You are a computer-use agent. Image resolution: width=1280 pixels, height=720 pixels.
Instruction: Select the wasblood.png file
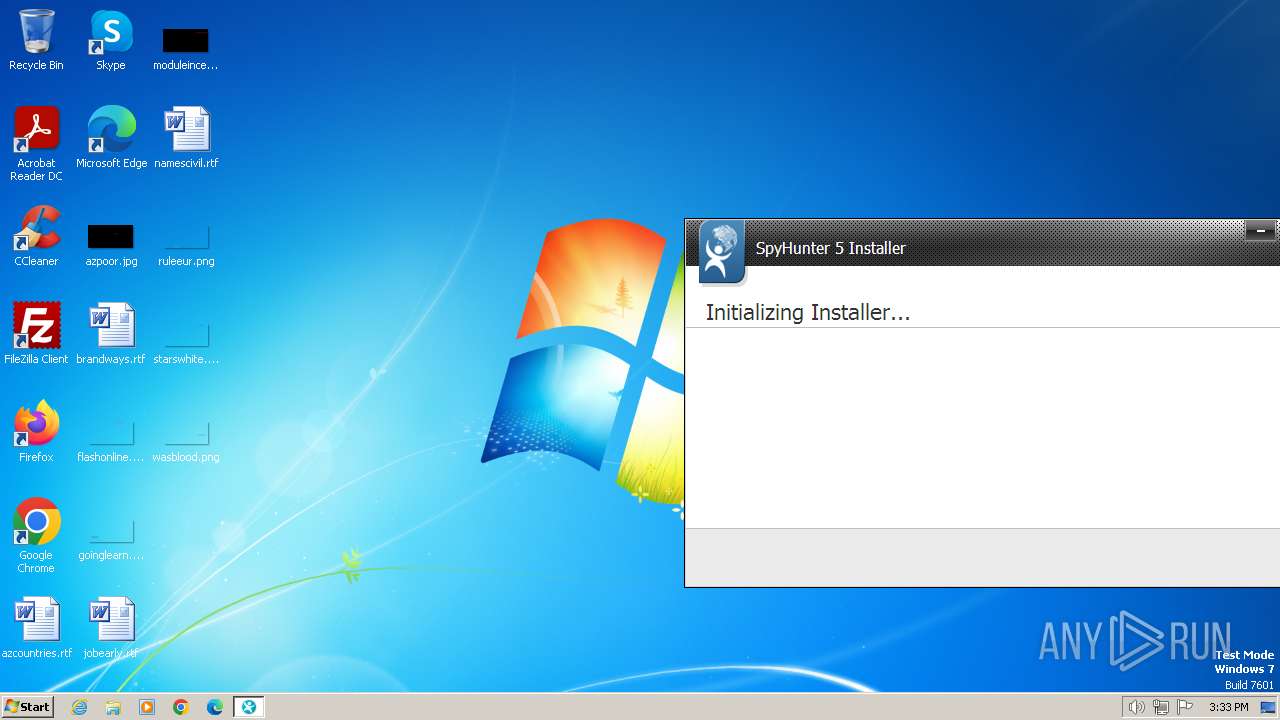[186, 441]
